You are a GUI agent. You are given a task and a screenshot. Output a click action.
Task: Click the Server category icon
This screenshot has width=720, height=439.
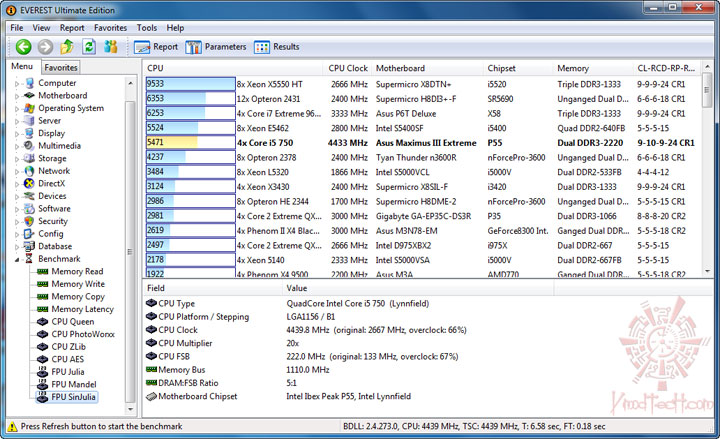(30, 121)
